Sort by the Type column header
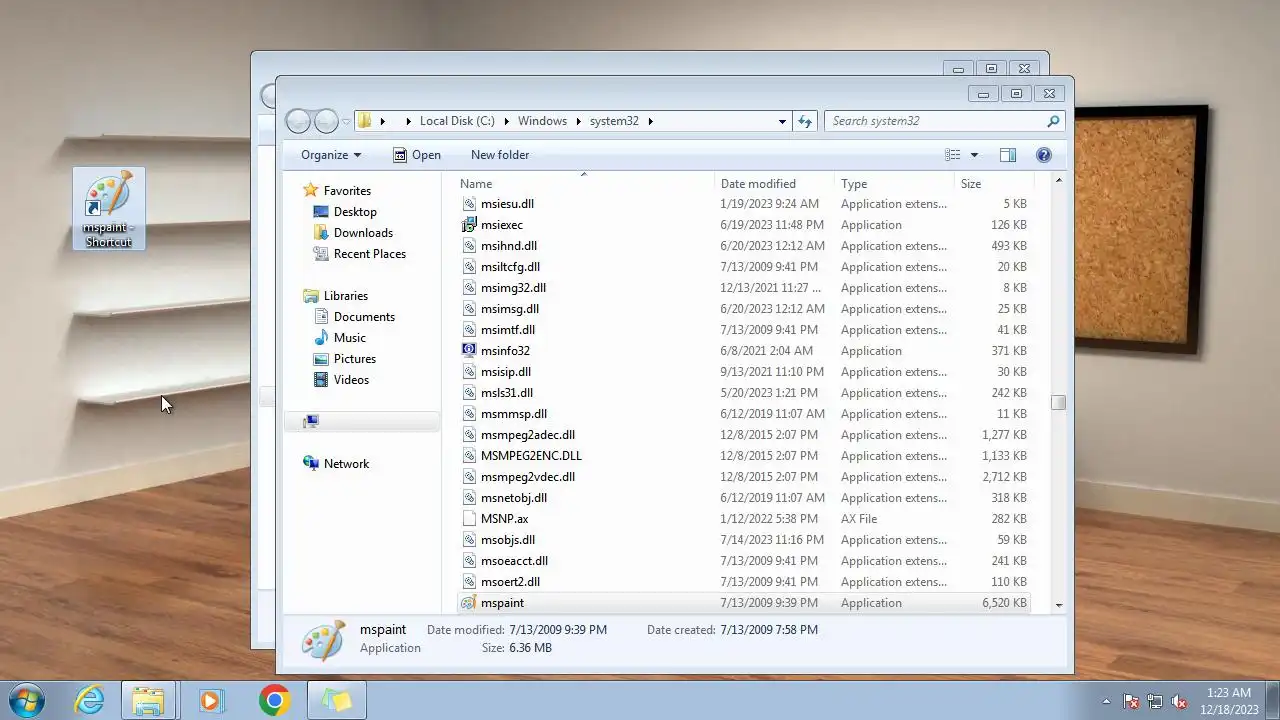 pyautogui.click(x=895, y=184)
